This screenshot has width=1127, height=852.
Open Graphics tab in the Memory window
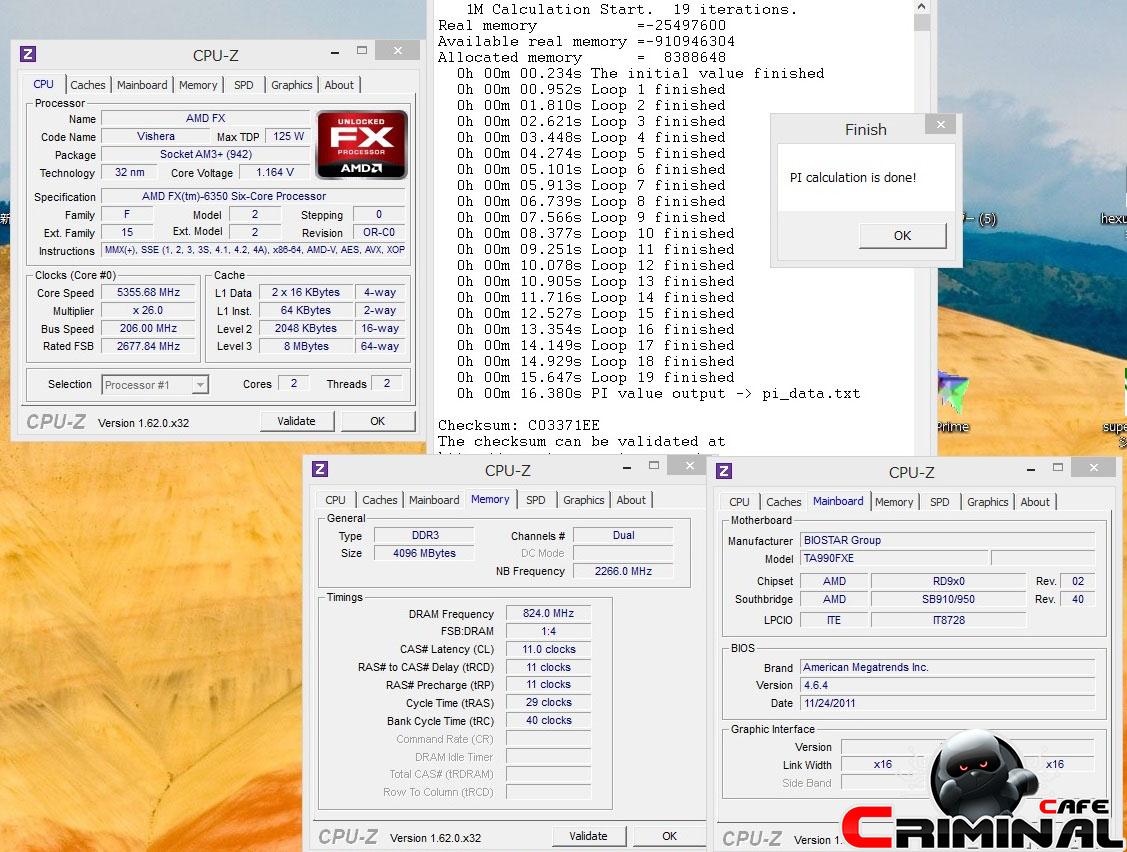(x=584, y=500)
